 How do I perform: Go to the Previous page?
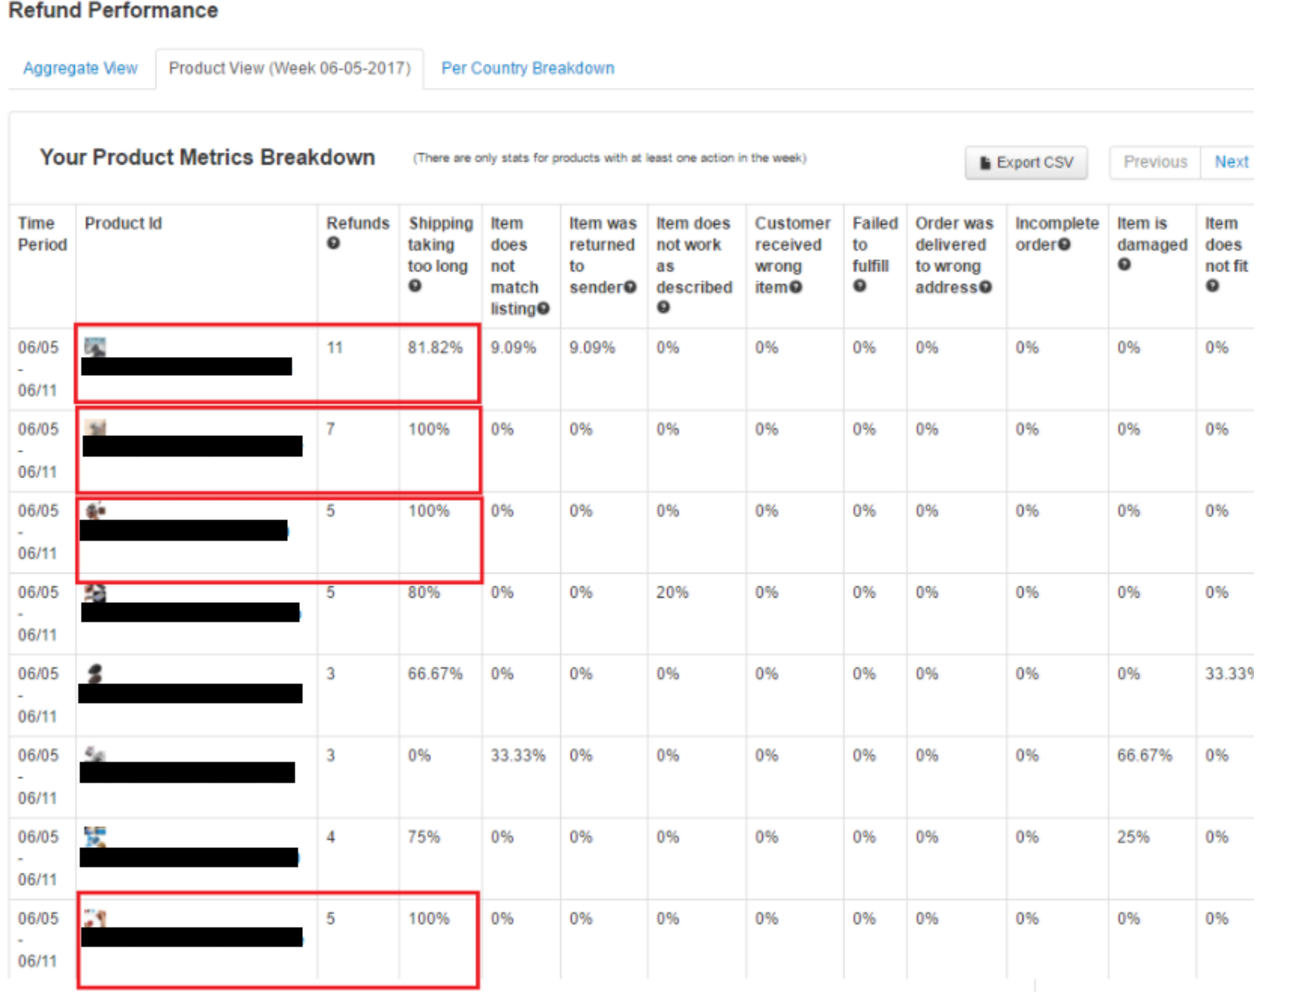(1155, 162)
